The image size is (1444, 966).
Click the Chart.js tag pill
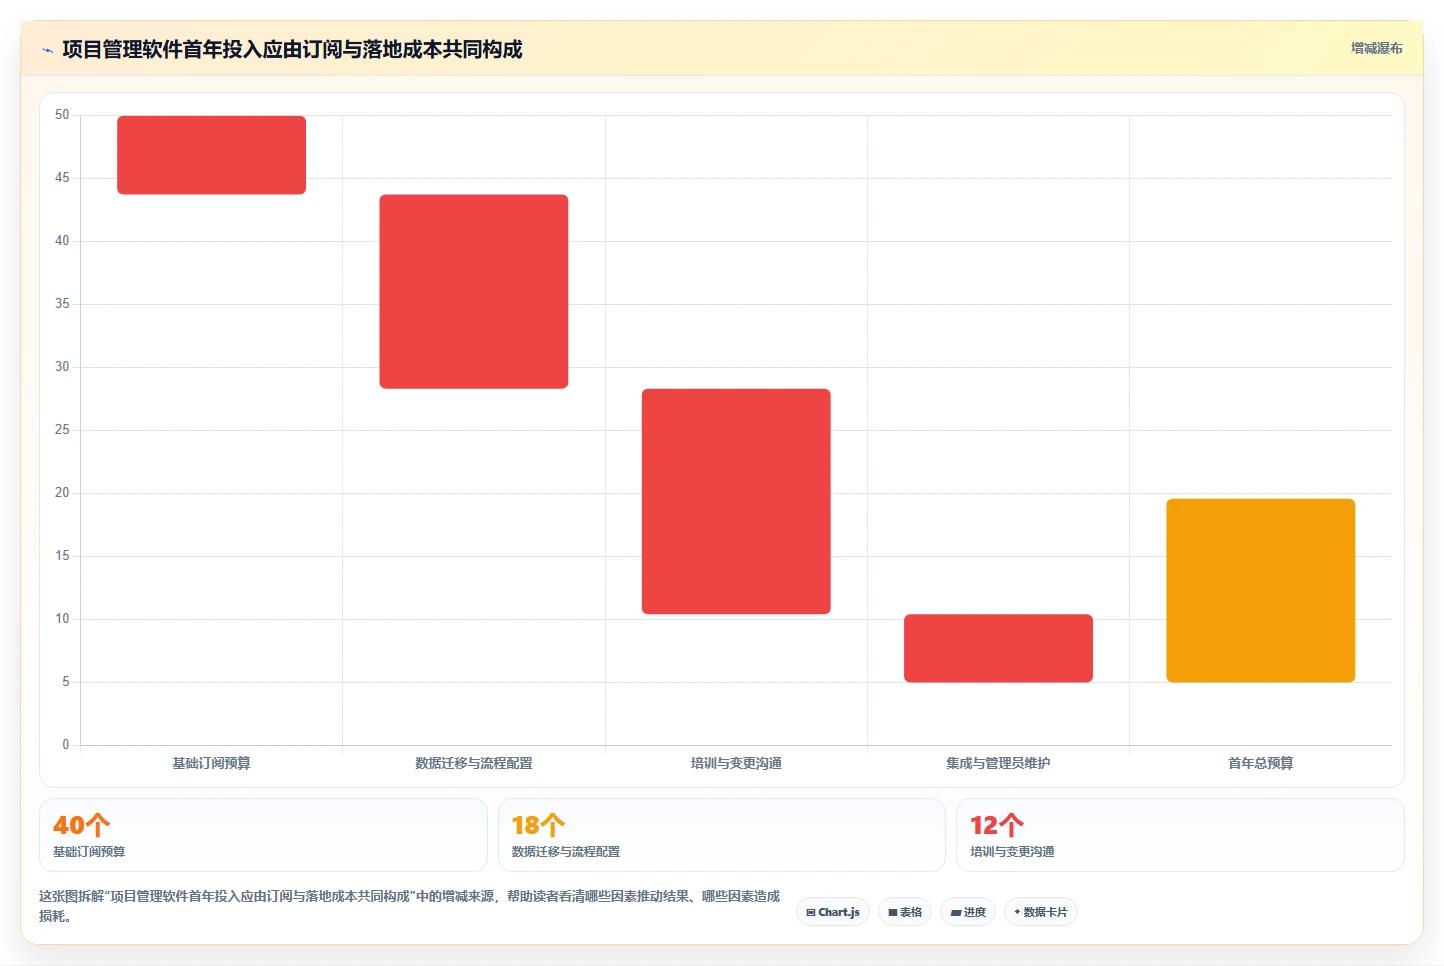click(833, 912)
